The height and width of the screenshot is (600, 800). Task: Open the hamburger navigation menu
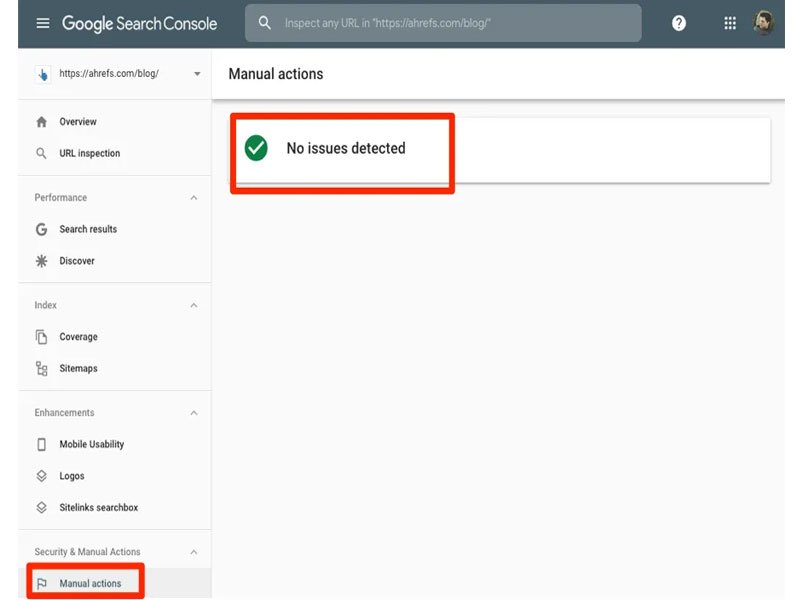tap(43, 23)
